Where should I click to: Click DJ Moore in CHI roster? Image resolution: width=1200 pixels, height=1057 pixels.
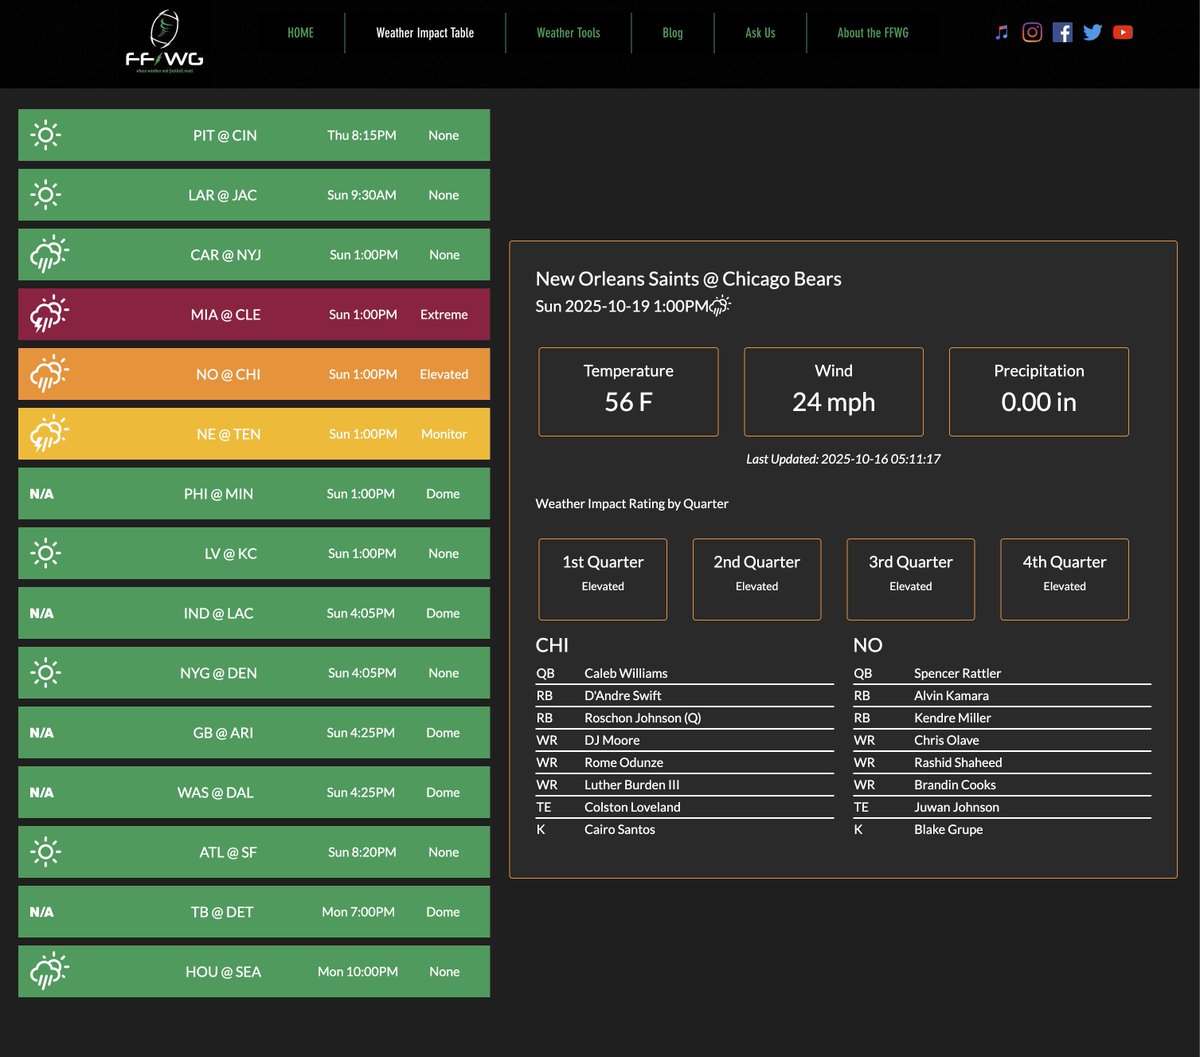point(612,740)
